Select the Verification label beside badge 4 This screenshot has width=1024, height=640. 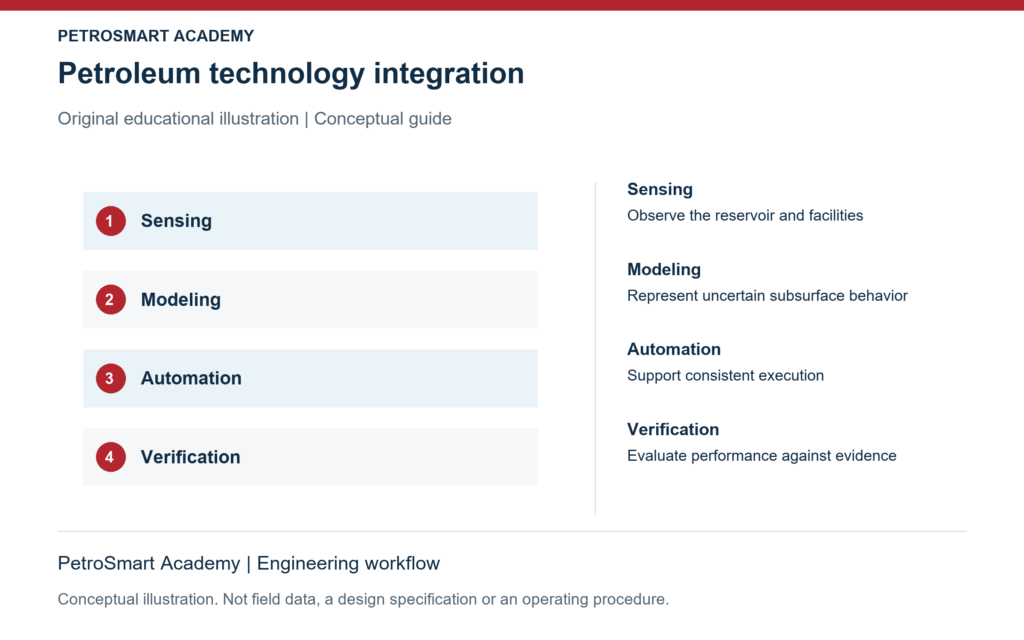(191, 457)
